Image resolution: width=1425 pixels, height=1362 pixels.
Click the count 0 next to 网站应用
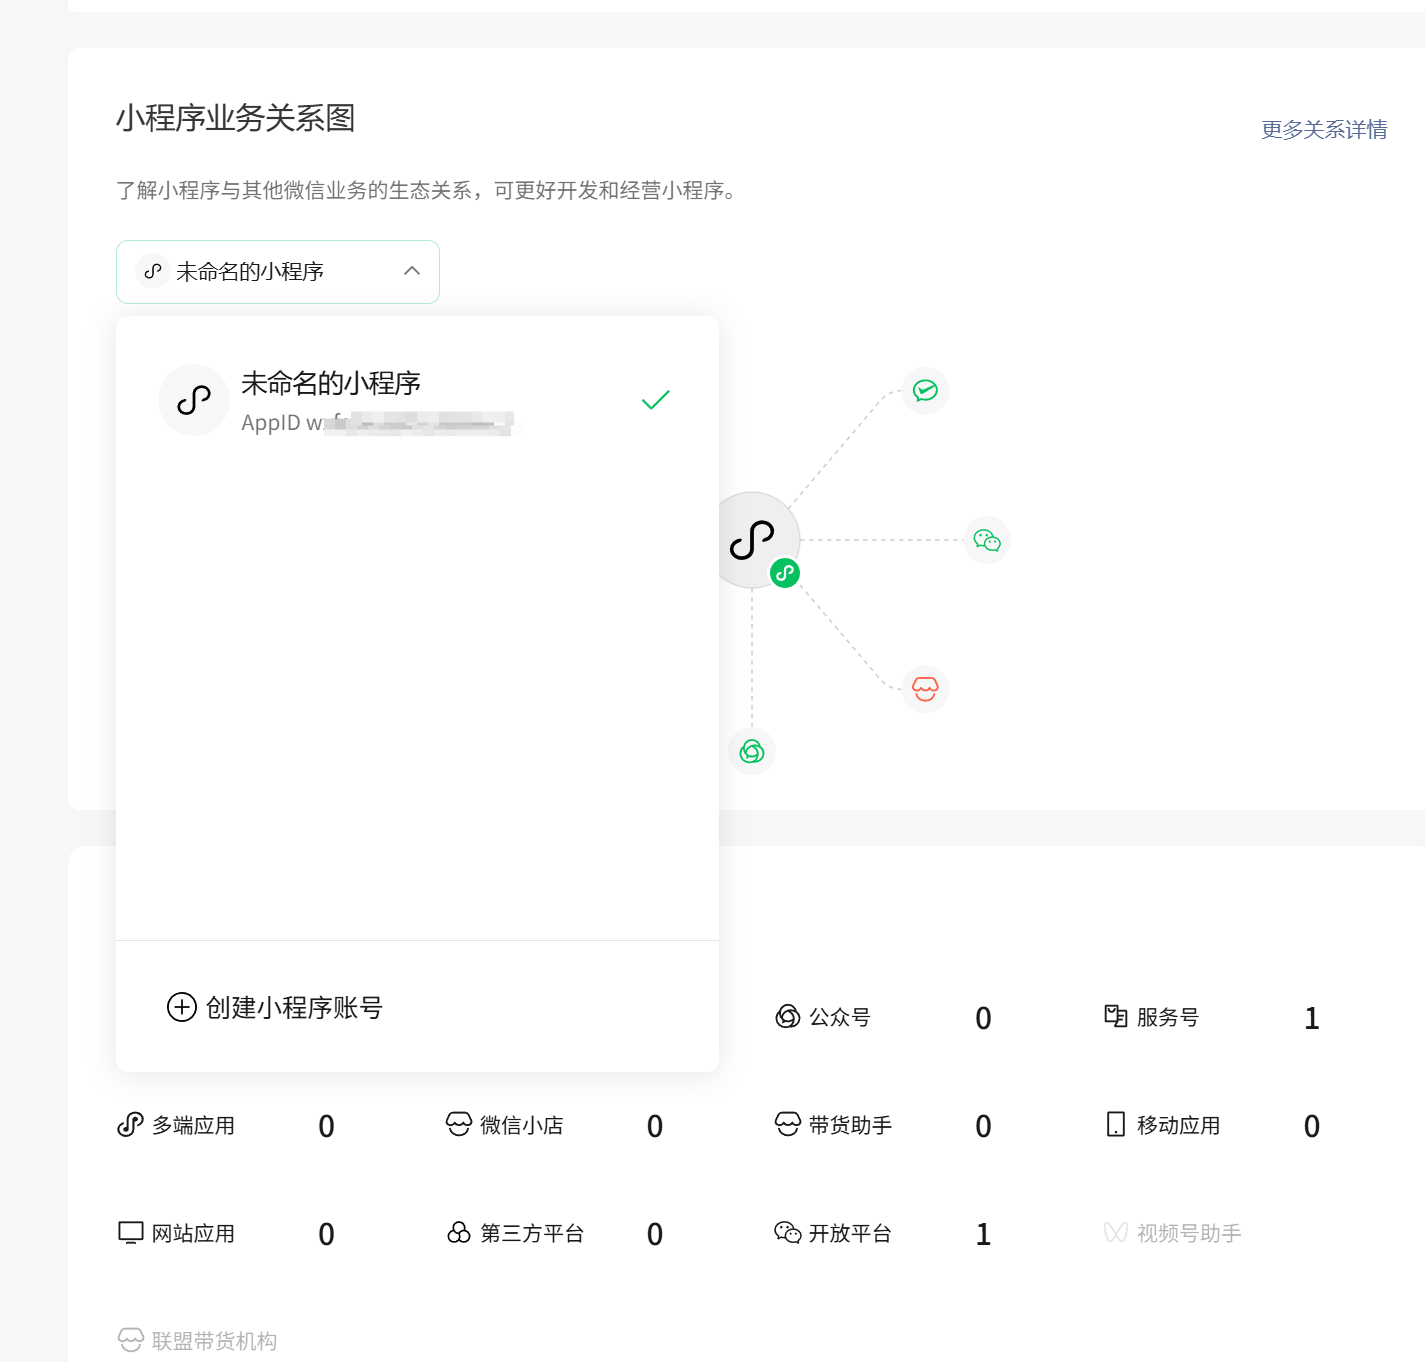327,1234
